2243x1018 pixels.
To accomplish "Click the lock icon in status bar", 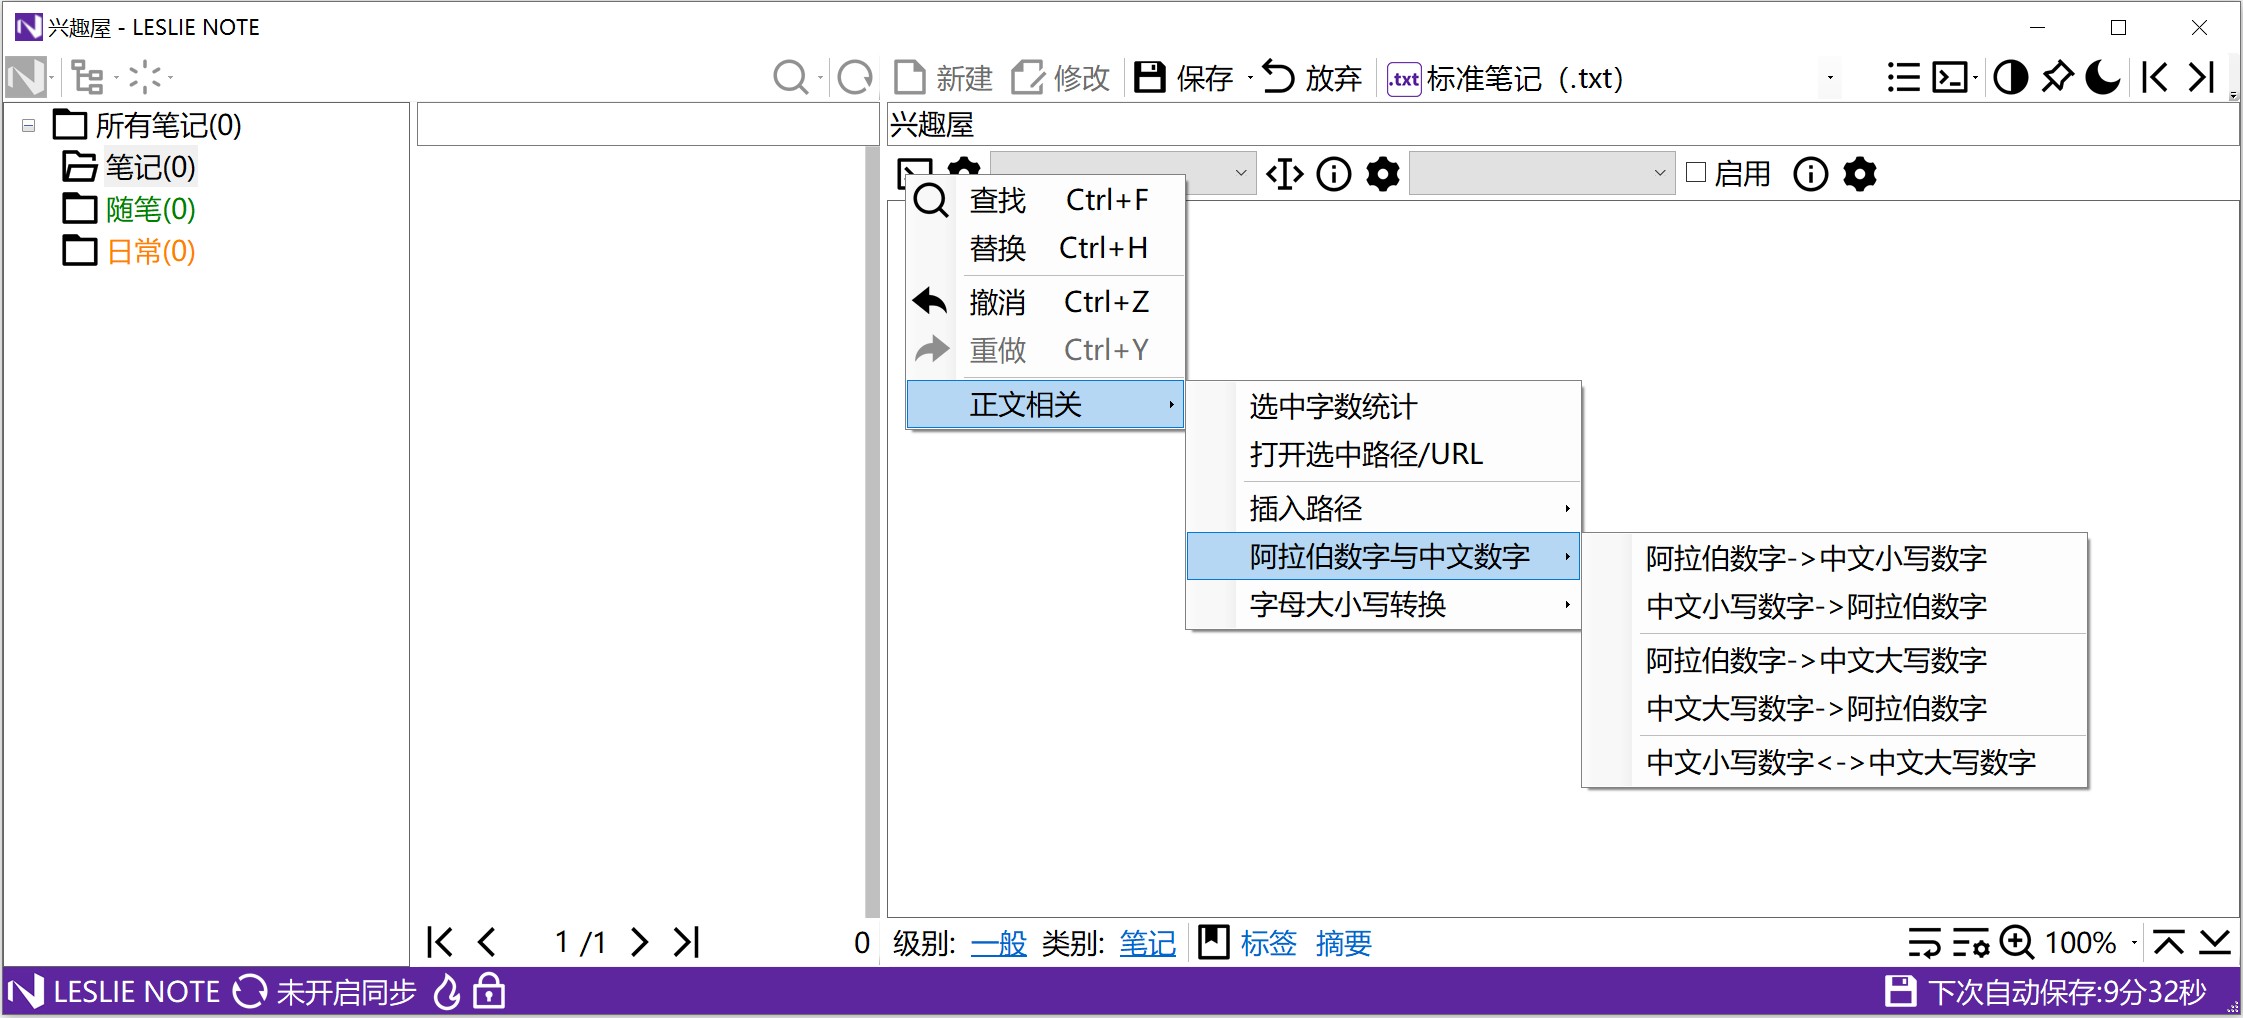I will click(x=488, y=991).
